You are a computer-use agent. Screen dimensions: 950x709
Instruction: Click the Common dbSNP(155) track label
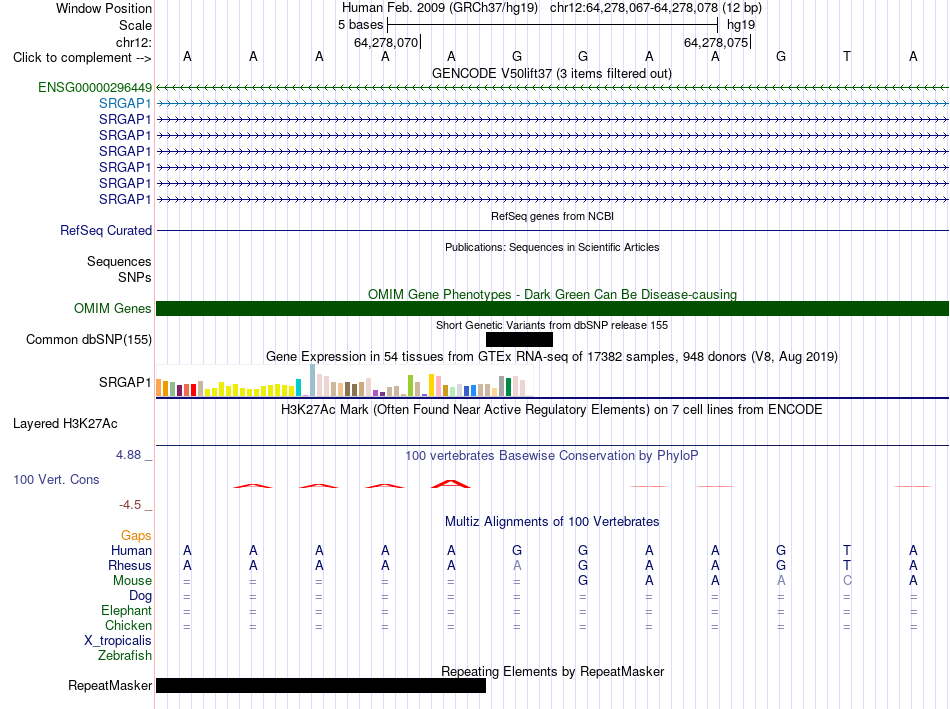click(x=89, y=339)
